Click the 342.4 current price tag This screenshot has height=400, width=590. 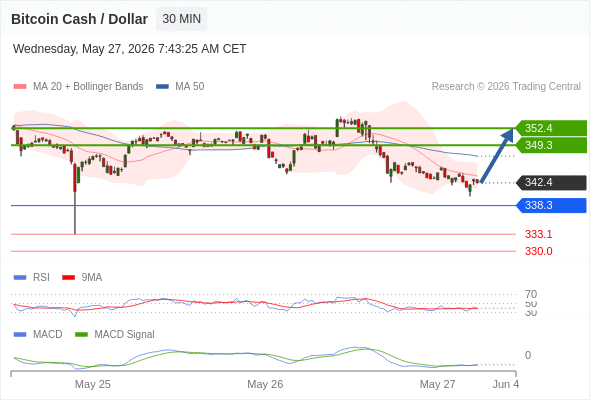tap(551, 183)
